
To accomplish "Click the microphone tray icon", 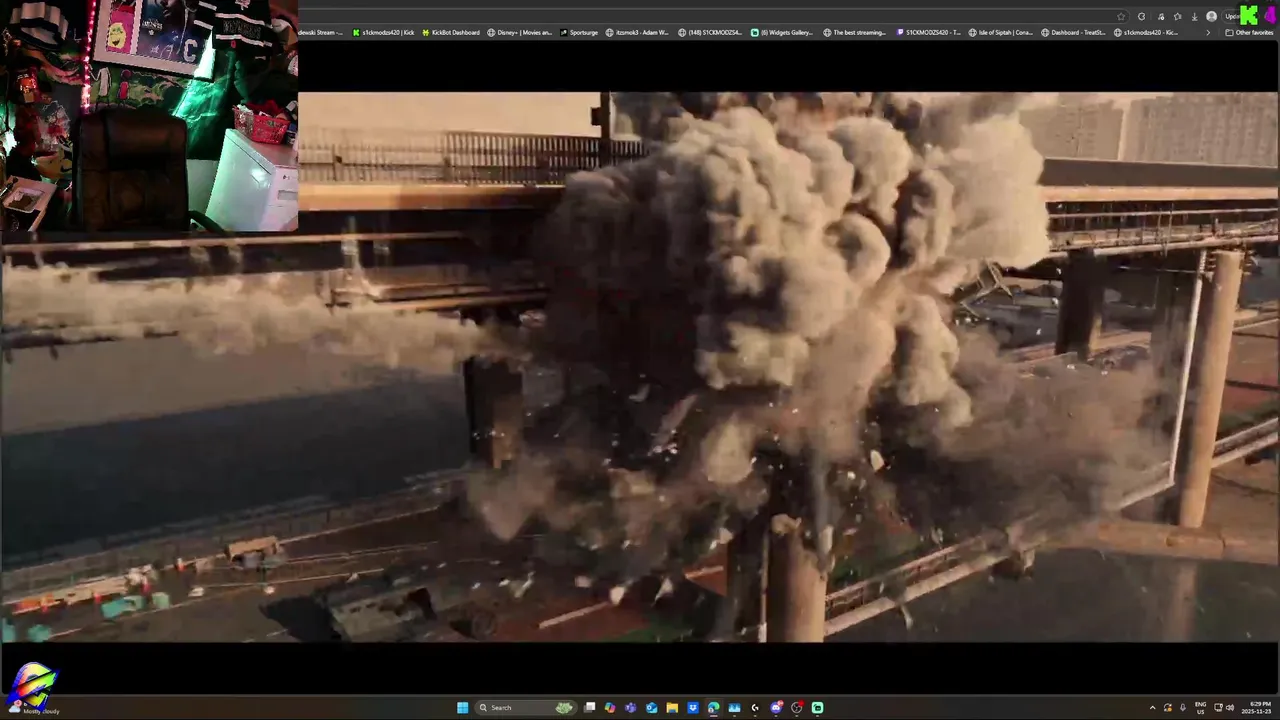I will (x=1183, y=707).
